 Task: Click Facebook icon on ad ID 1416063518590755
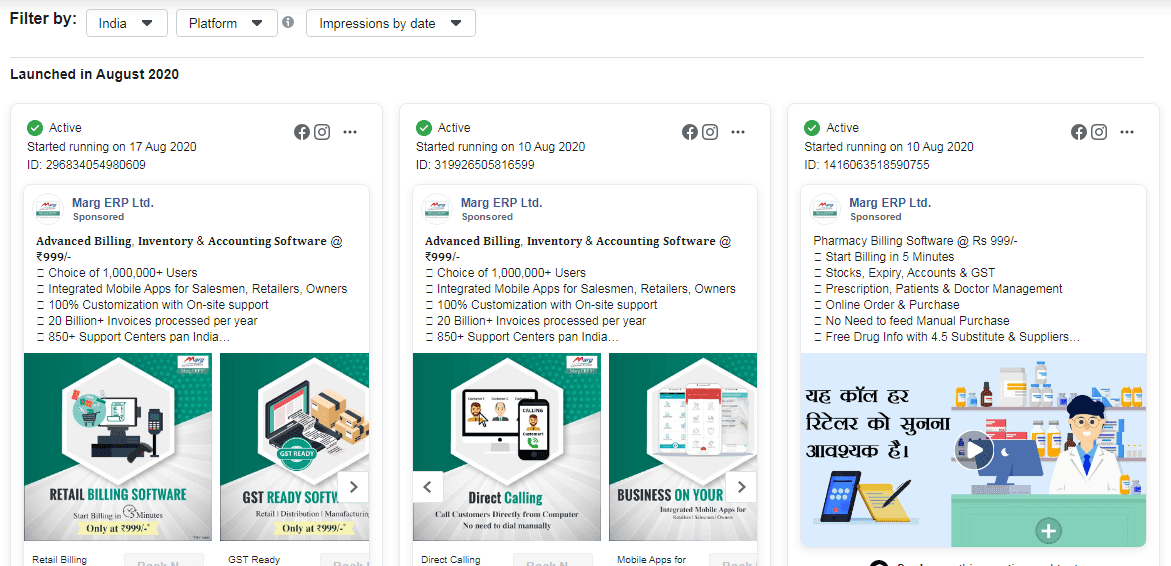click(x=1079, y=132)
